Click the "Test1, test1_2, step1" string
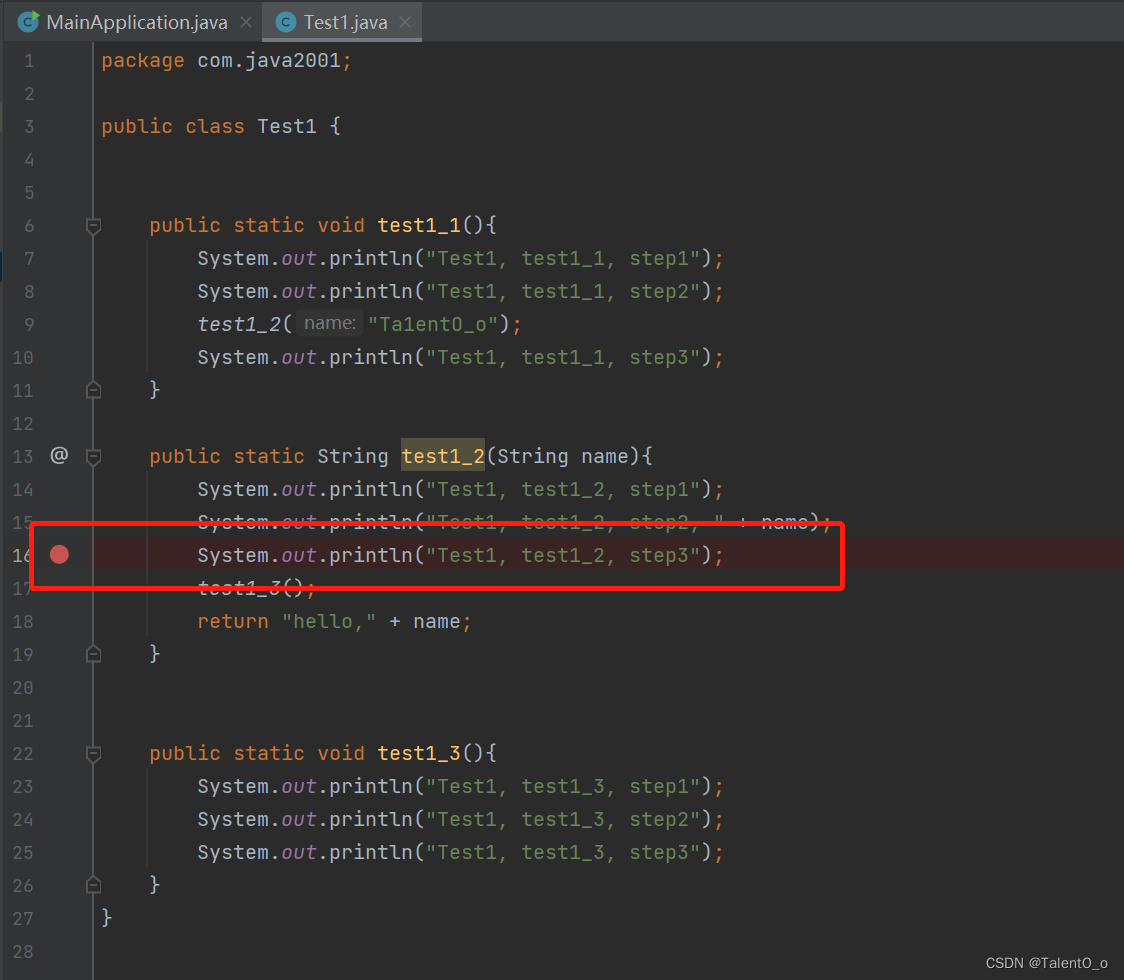The width and height of the screenshot is (1124, 980). [x=563, y=490]
